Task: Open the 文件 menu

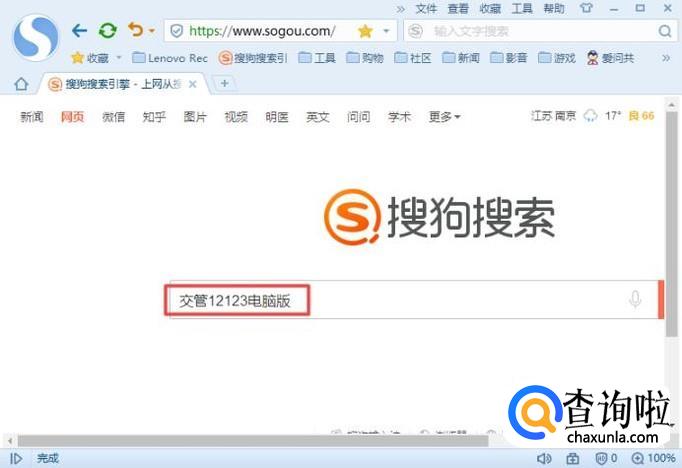Action: [x=426, y=8]
